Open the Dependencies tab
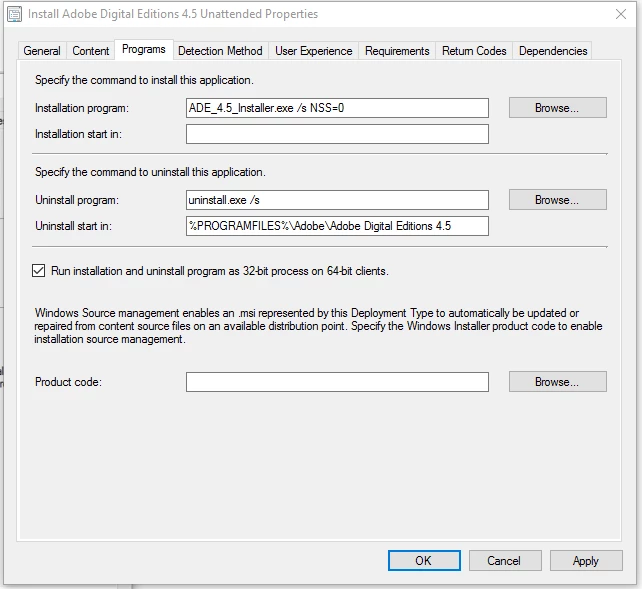The height and width of the screenshot is (589, 642). (553, 51)
